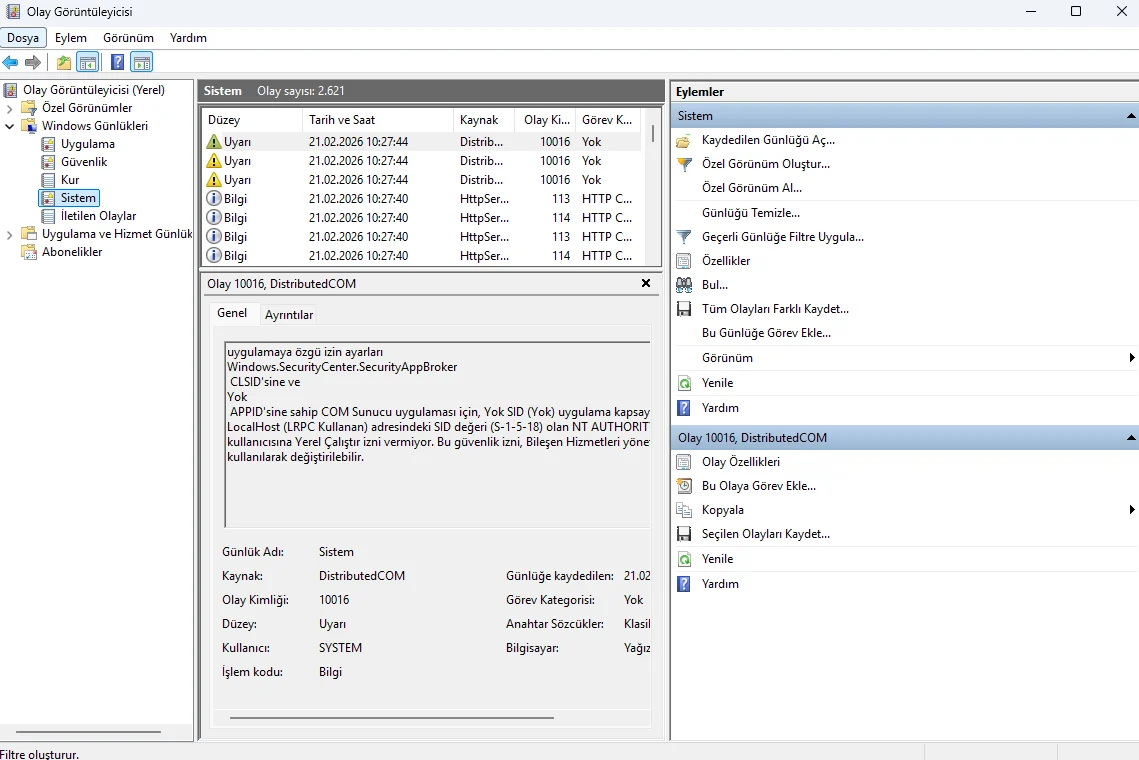Click the Olay Özellikleri icon

[684, 462]
